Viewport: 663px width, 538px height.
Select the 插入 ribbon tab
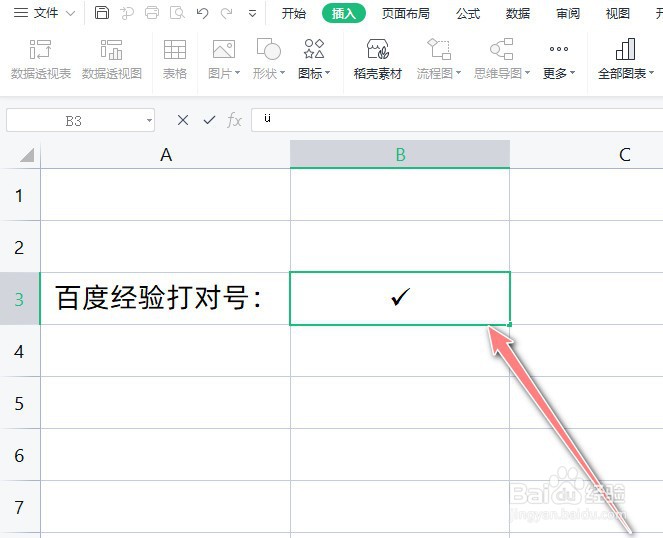(x=343, y=14)
